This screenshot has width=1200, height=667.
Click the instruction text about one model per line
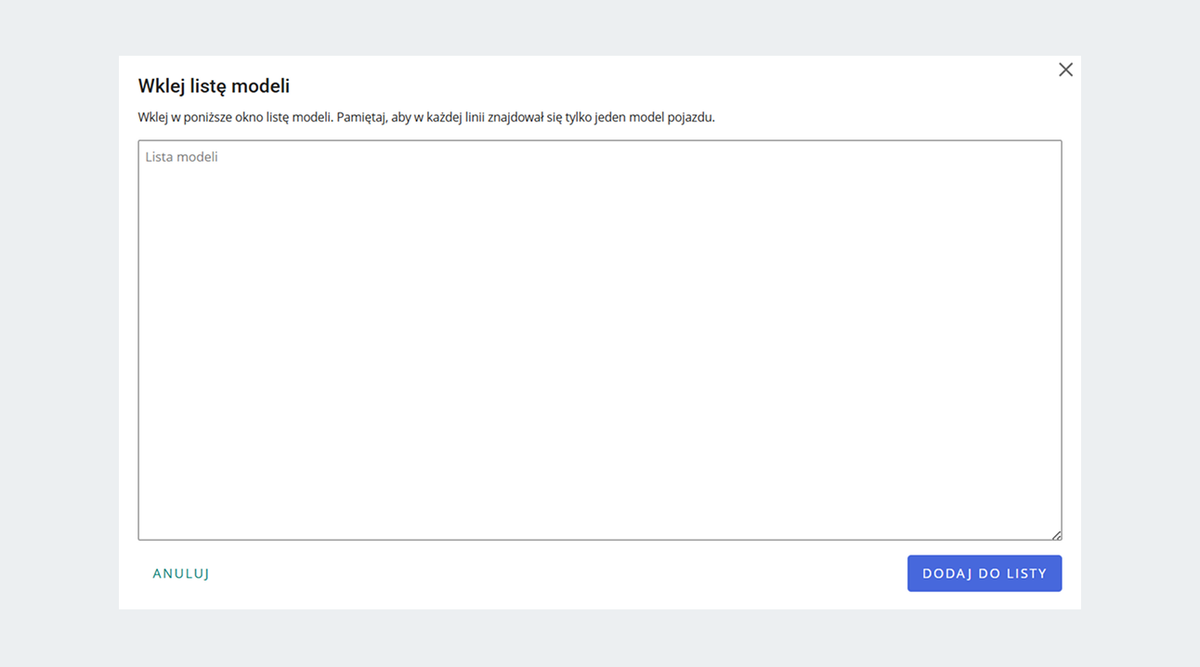tap(427, 117)
